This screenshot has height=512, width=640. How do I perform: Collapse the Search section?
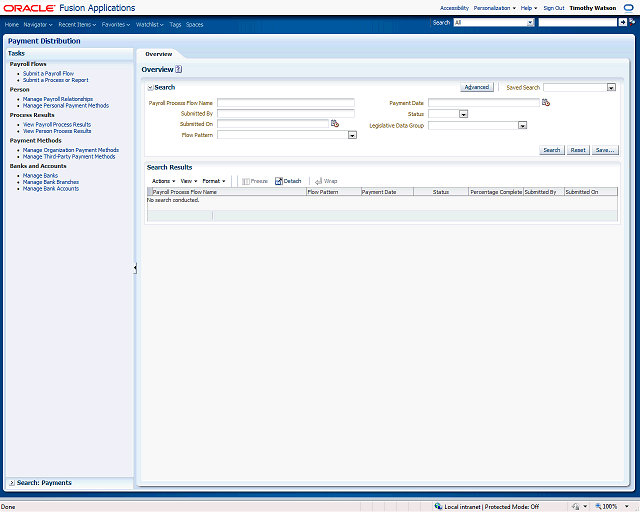[x=150, y=88]
